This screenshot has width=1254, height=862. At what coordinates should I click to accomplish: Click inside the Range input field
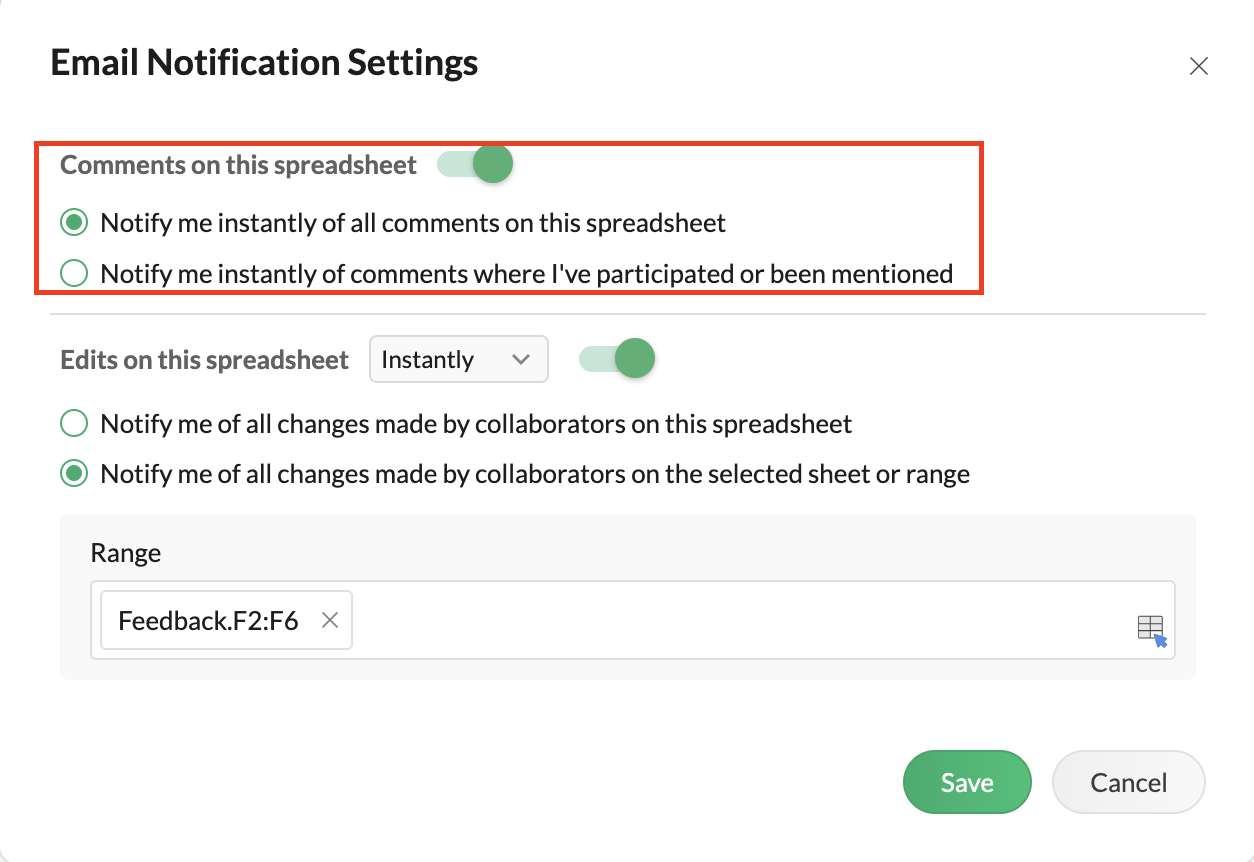coord(740,621)
